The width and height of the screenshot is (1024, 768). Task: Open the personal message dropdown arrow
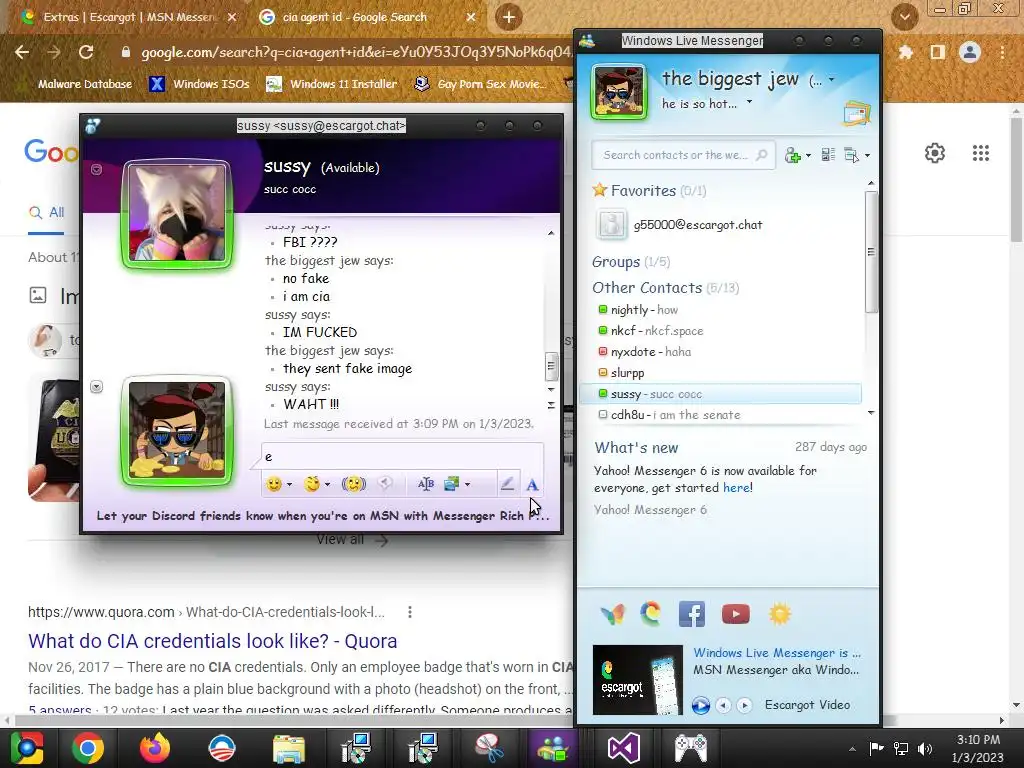pyautogui.click(x=750, y=102)
